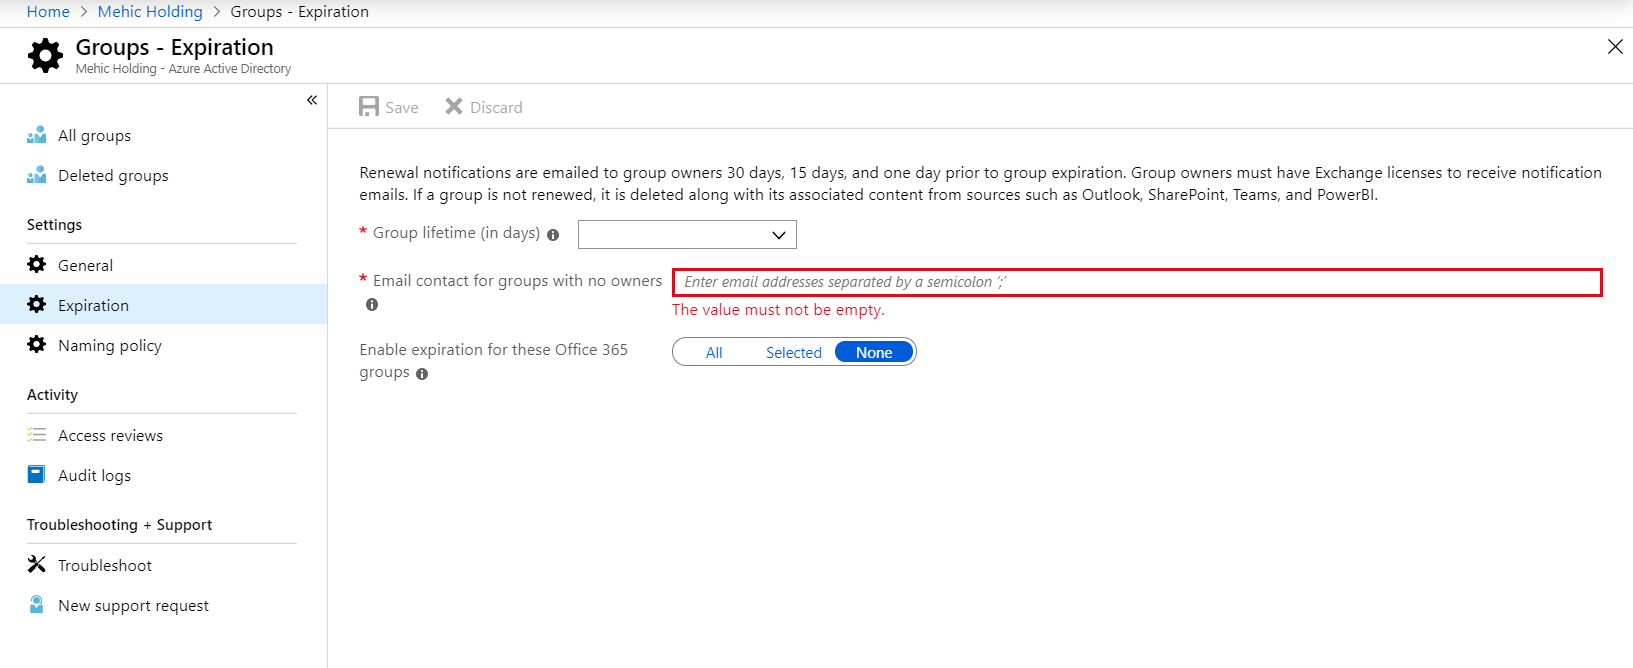Click the Save button label
Image resolution: width=1633 pixels, height=668 pixels.
point(402,108)
